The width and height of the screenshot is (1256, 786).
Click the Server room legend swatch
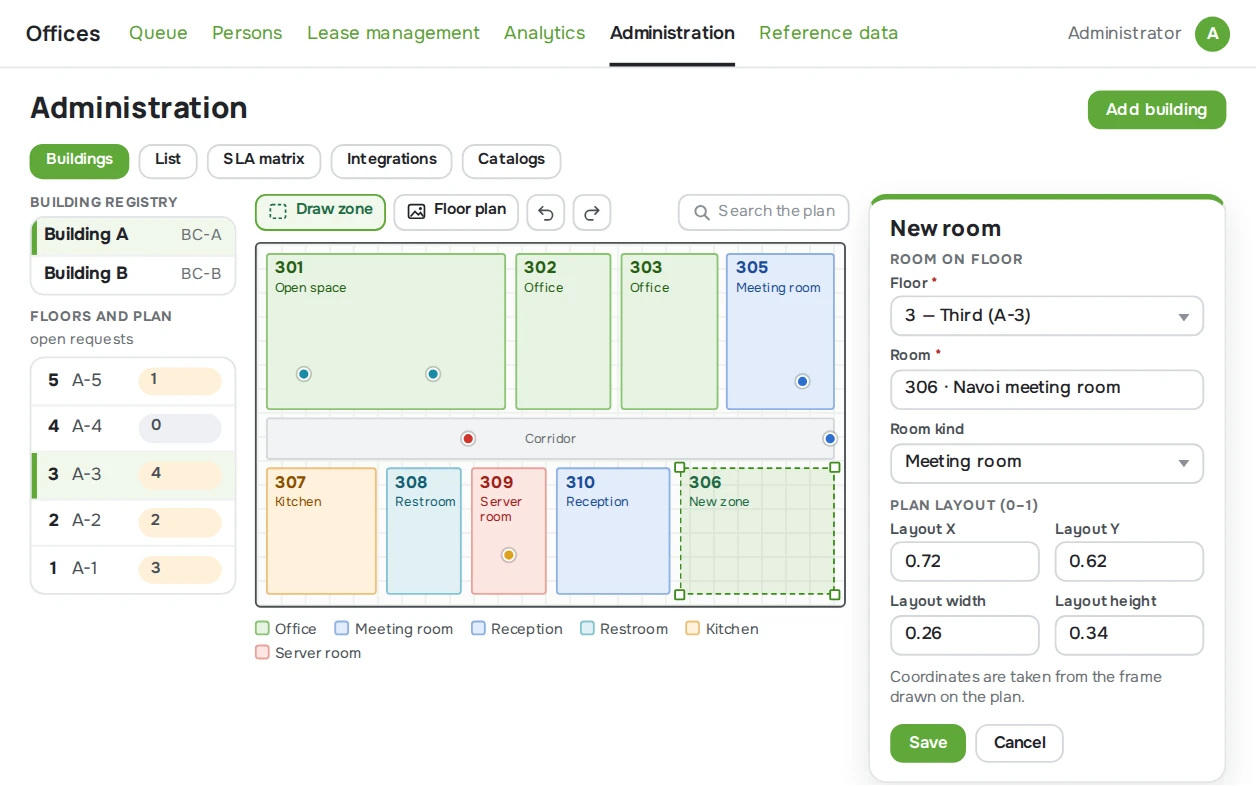262,653
